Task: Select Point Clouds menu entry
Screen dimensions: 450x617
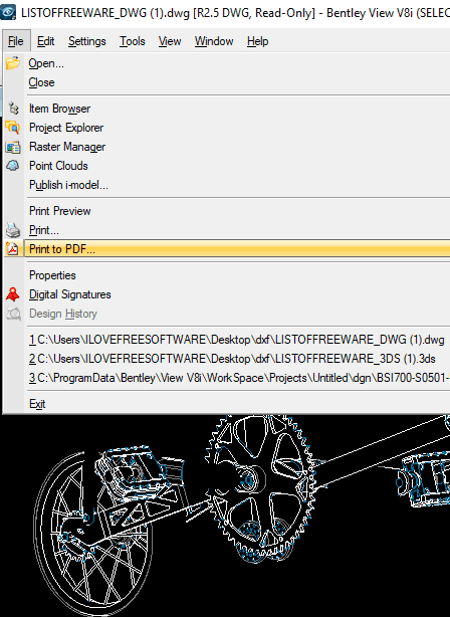Action: (227, 166)
